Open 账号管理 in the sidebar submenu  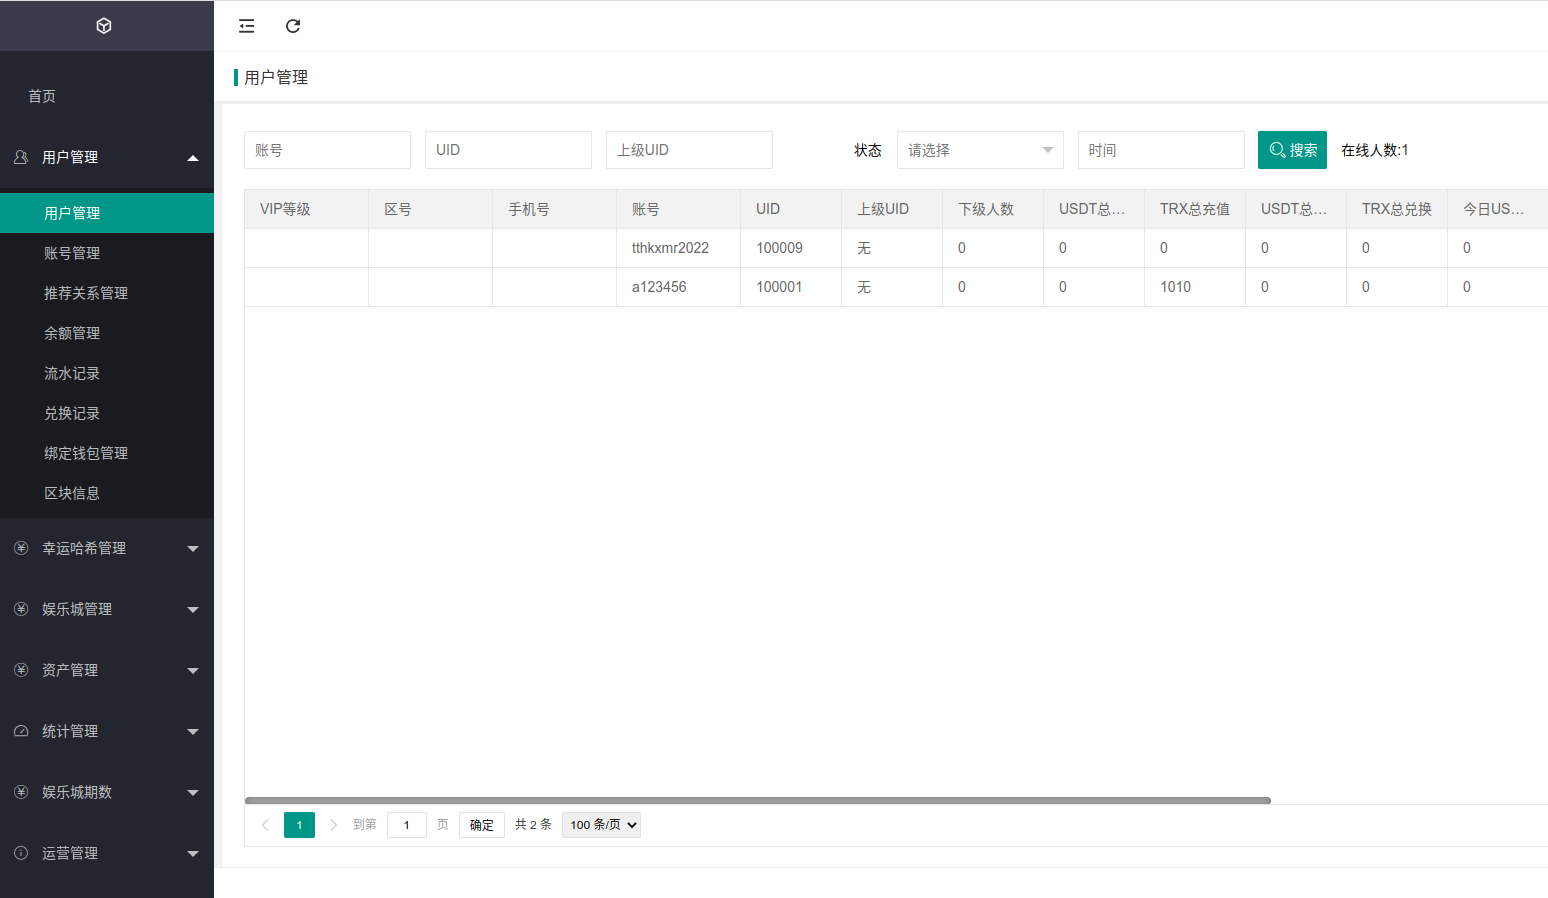tap(72, 253)
